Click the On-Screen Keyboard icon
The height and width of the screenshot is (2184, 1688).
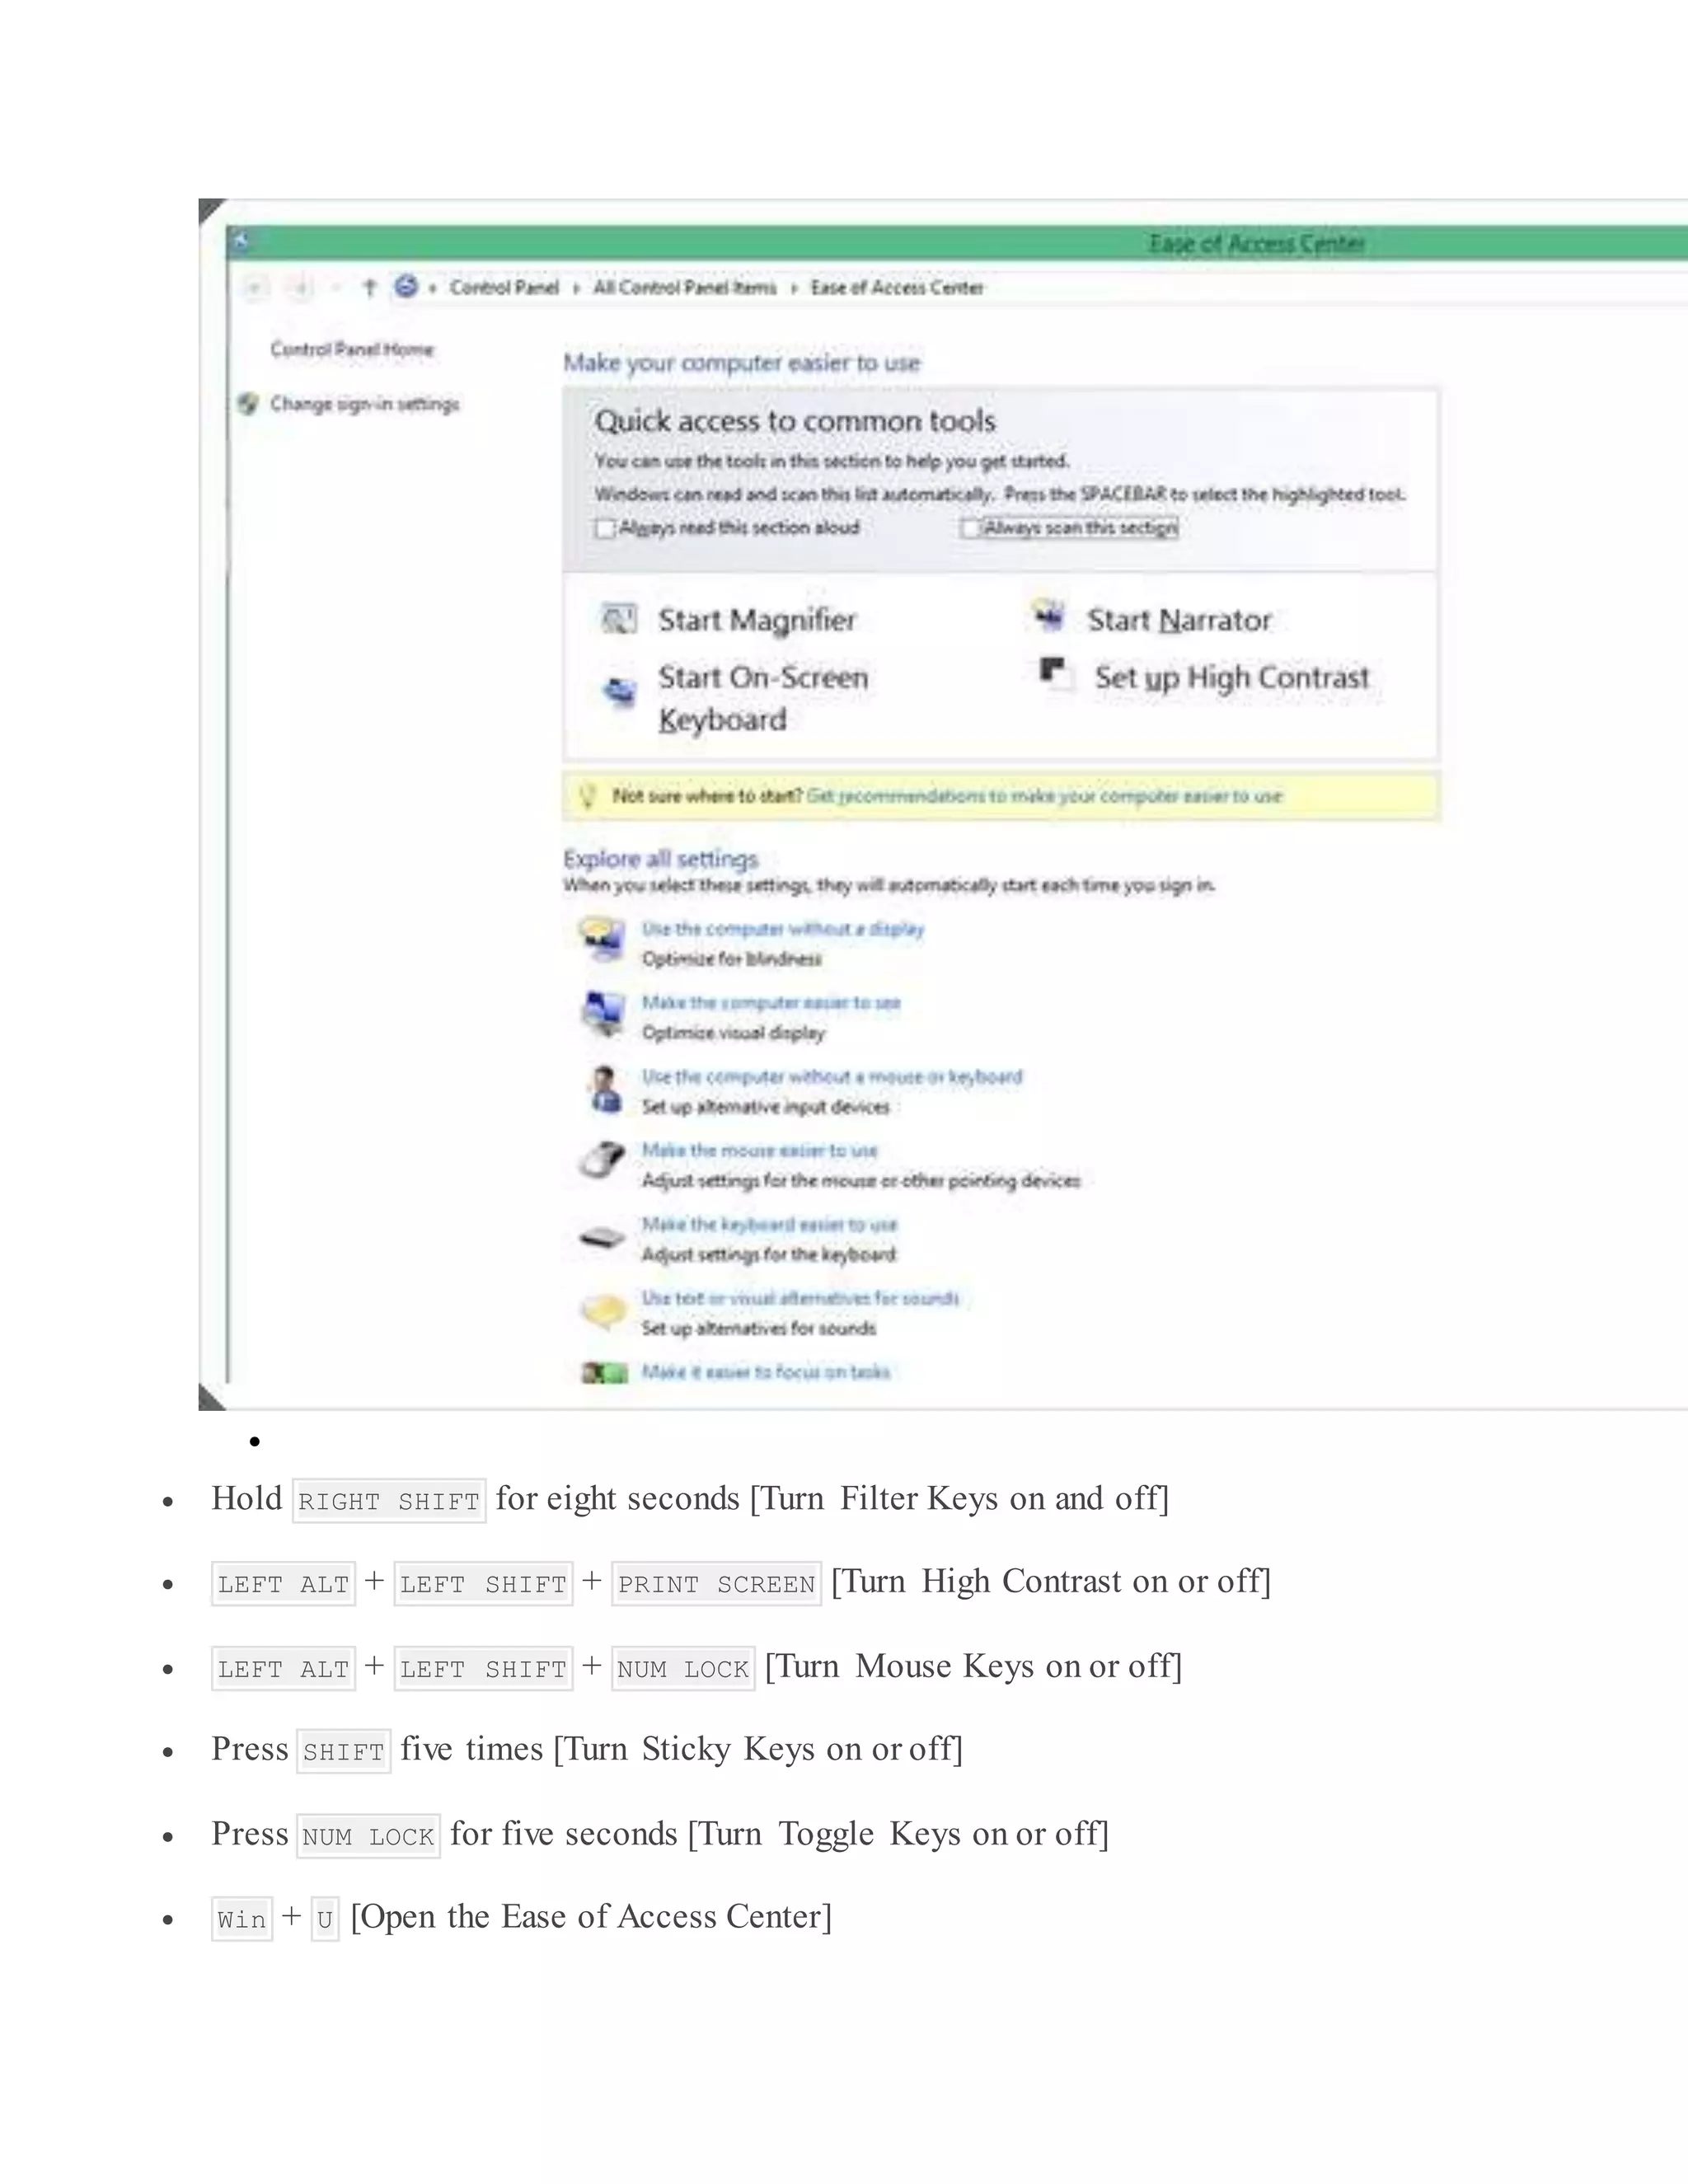pos(619,690)
